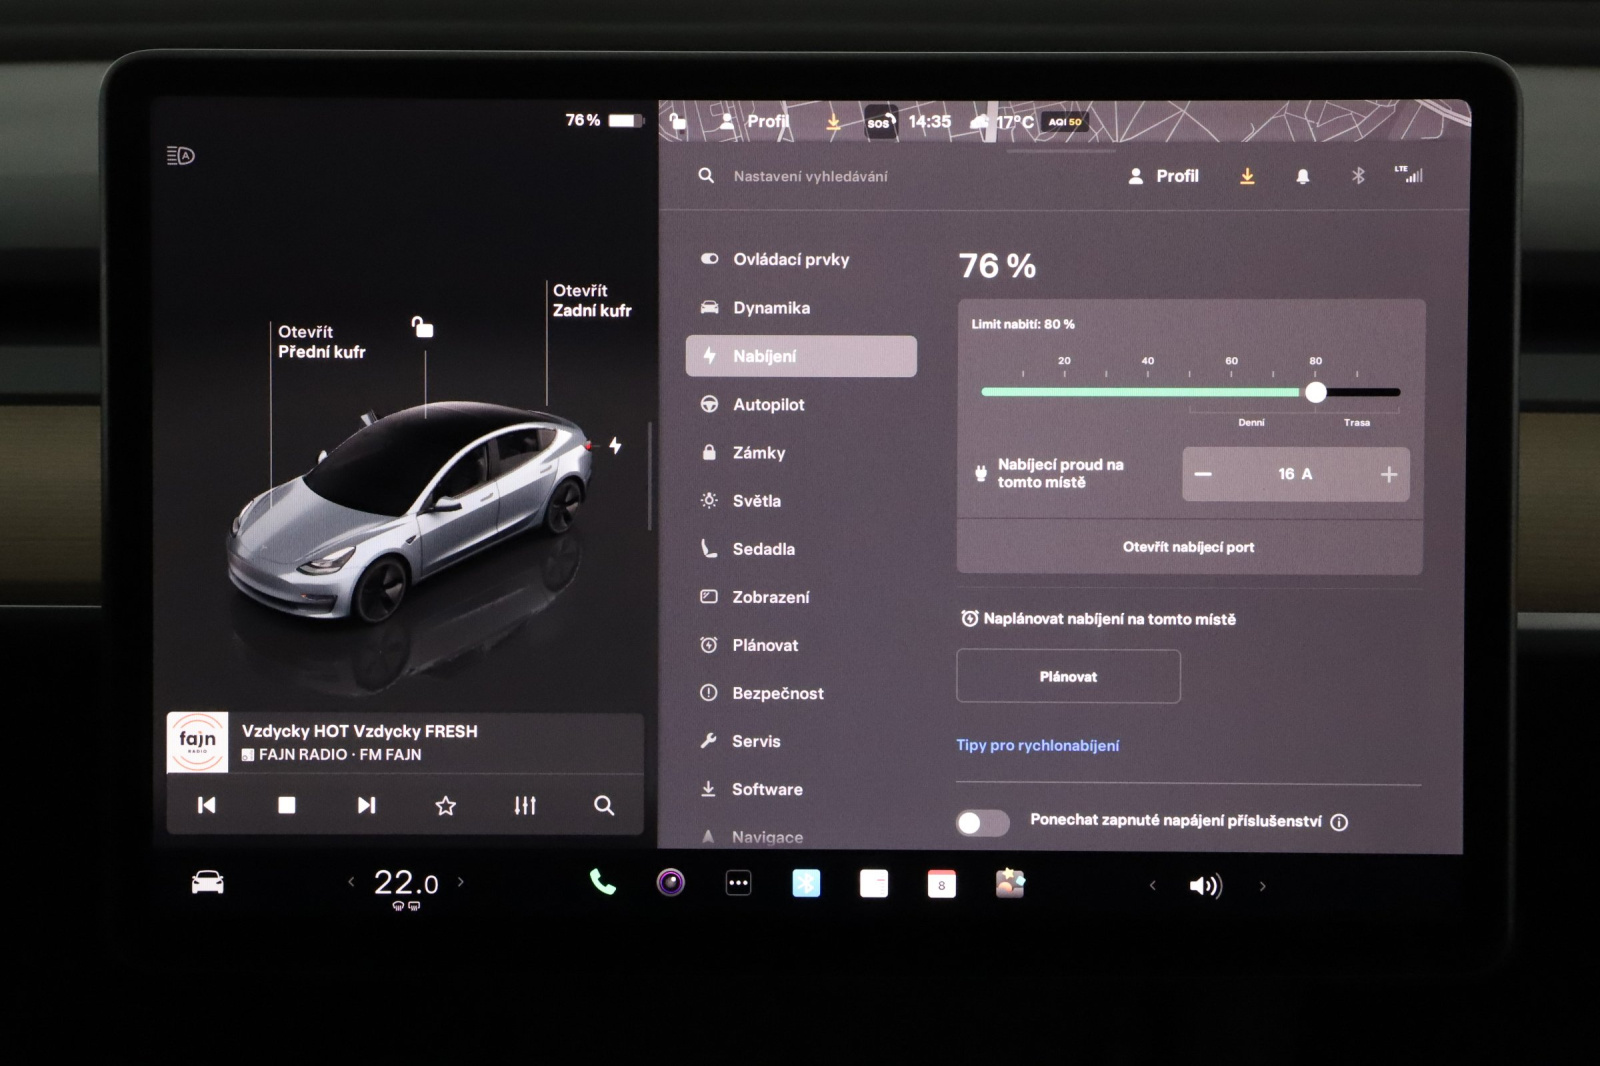Open Tipy pro rychlonabíjení link
Viewport: 1600px width, 1066px height.
tap(1037, 745)
